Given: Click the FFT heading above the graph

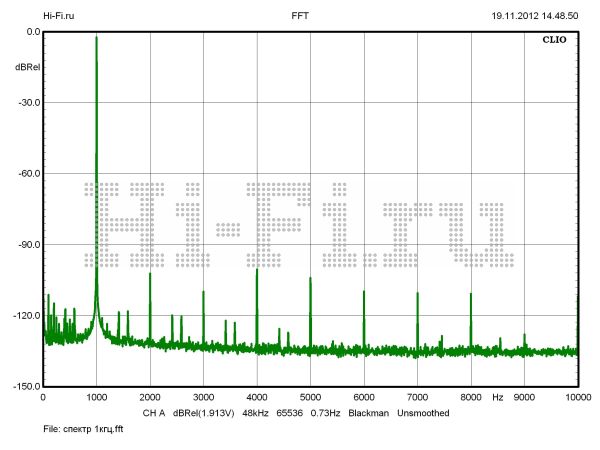Looking at the screenshot, I should 300,16.
